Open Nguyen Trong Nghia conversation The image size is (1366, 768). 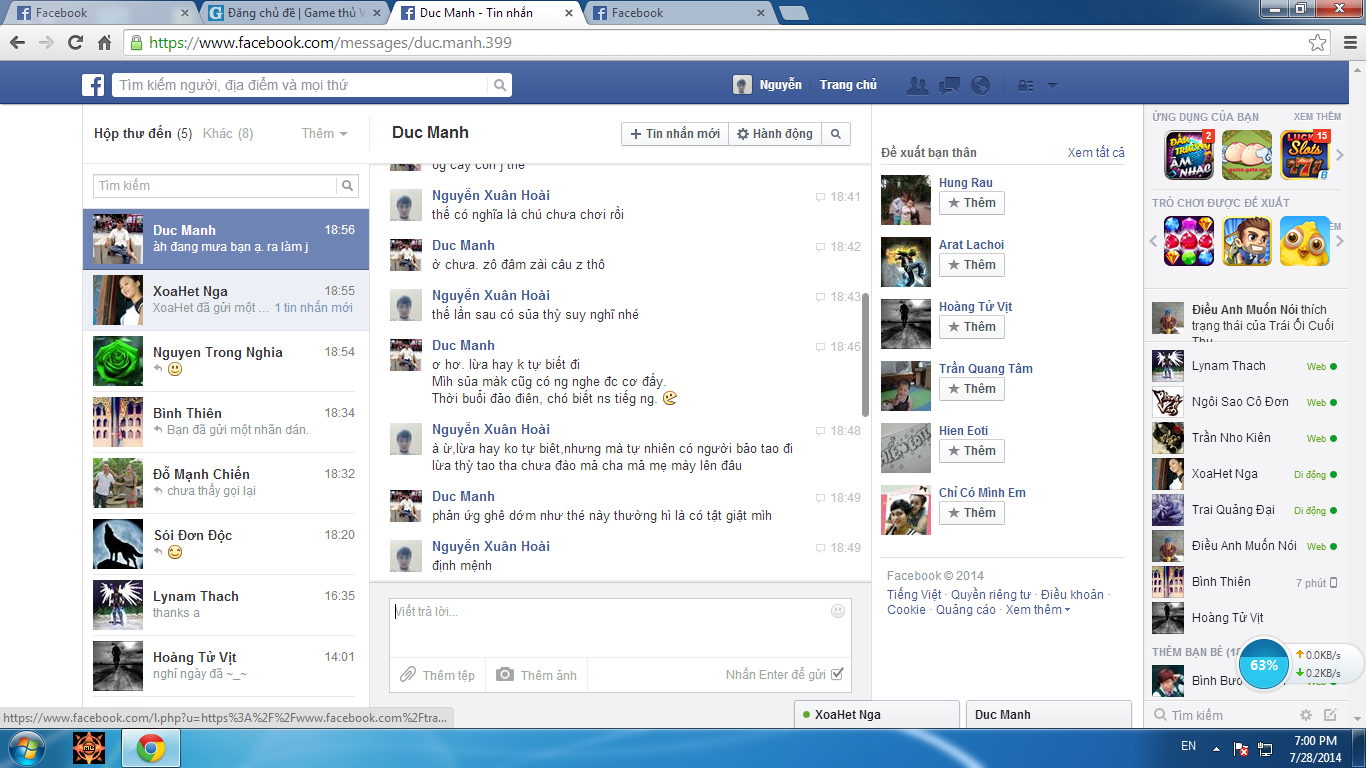click(226, 361)
